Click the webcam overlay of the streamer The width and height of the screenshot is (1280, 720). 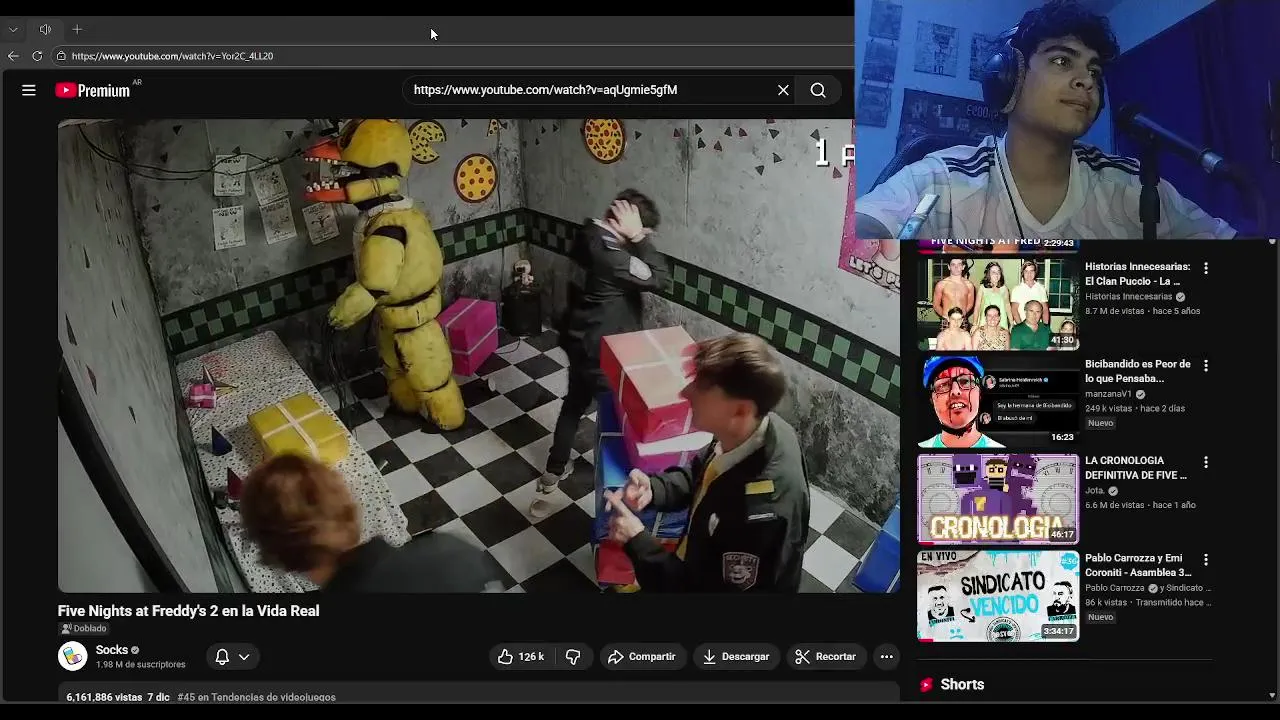(1067, 119)
